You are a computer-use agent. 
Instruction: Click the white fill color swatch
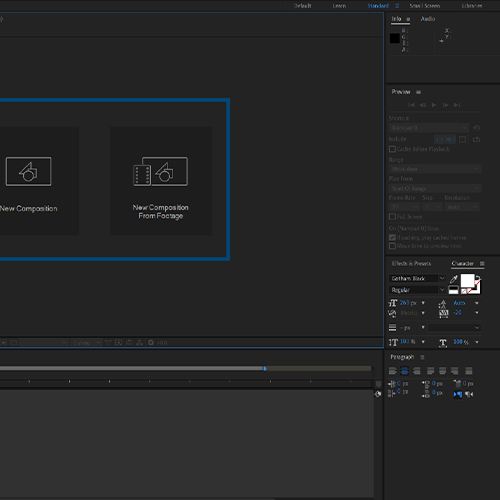click(x=467, y=281)
